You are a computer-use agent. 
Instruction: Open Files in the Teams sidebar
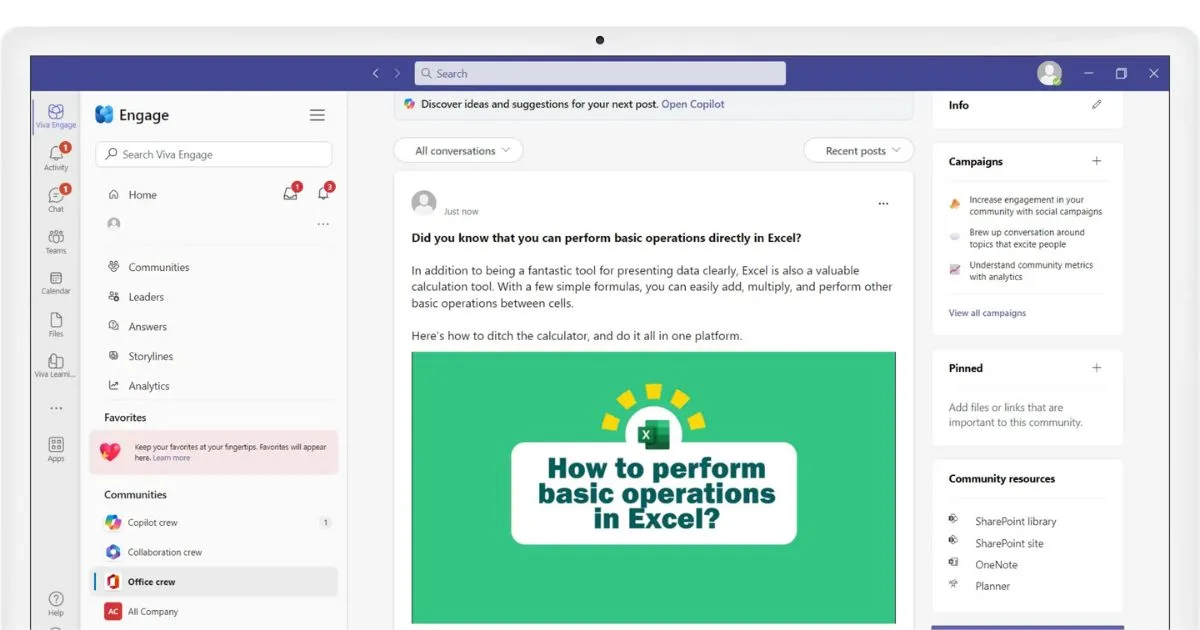(56, 324)
